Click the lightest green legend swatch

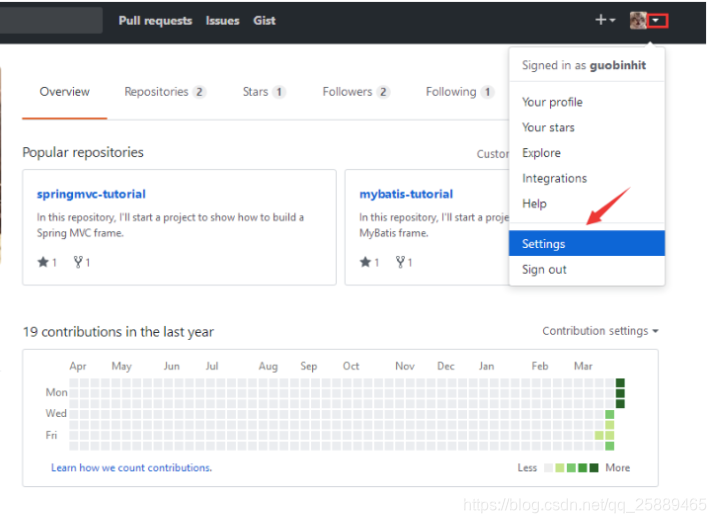tap(559, 468)
